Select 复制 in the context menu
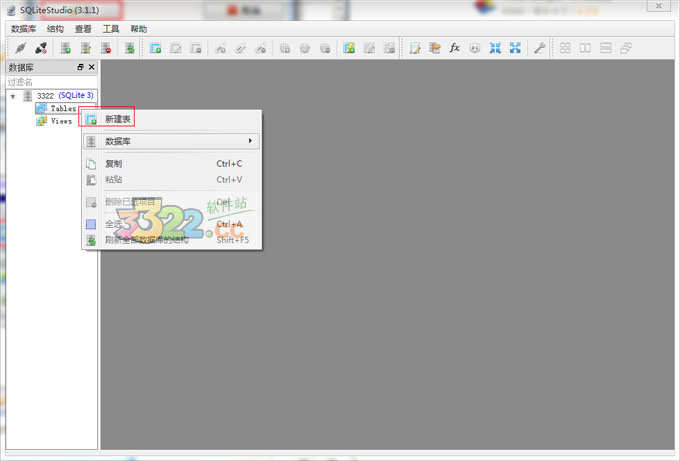 pyautogui.click(x=172, y=163)
